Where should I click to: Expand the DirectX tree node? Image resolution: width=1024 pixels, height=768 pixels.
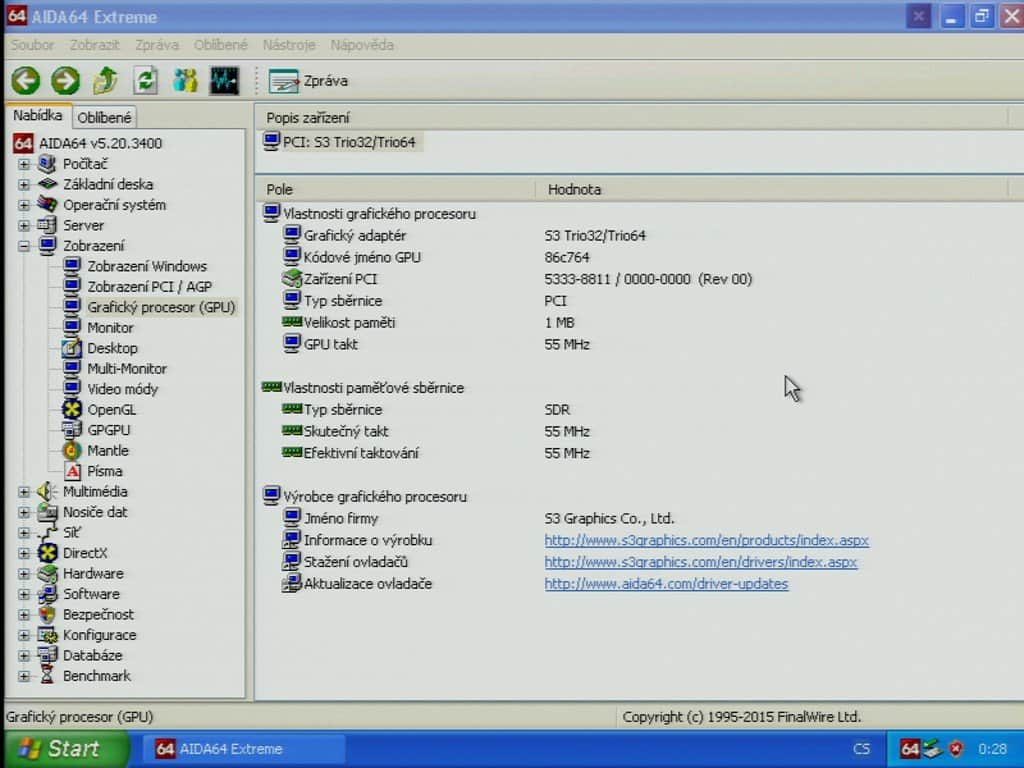pos(24,553)
